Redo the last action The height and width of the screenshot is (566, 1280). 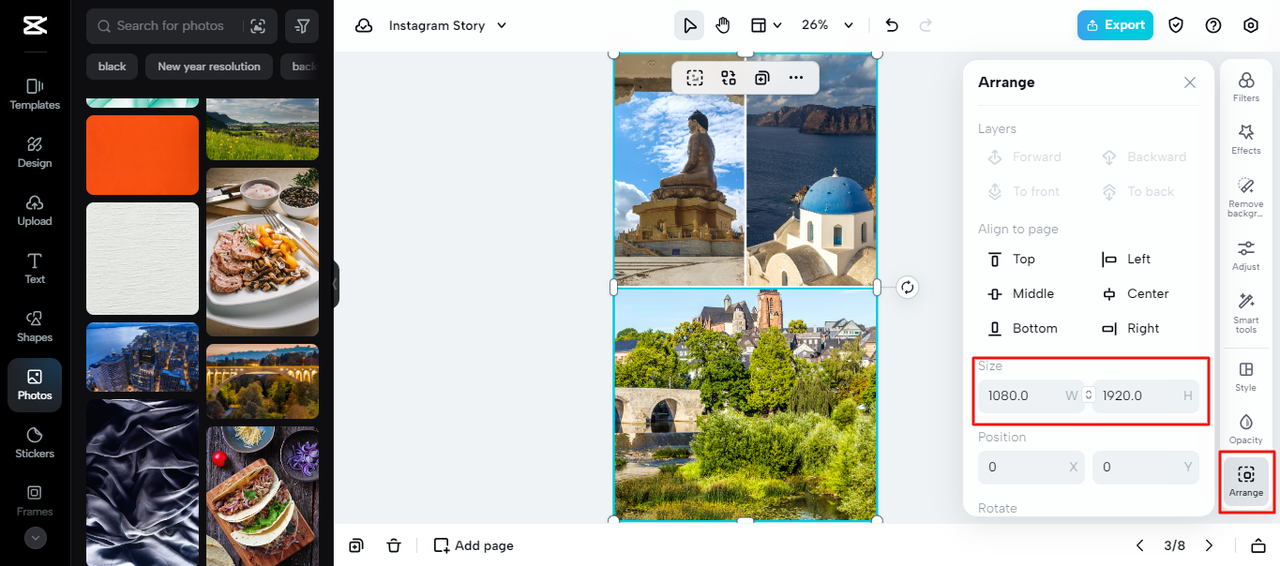[x=925, y=26]
